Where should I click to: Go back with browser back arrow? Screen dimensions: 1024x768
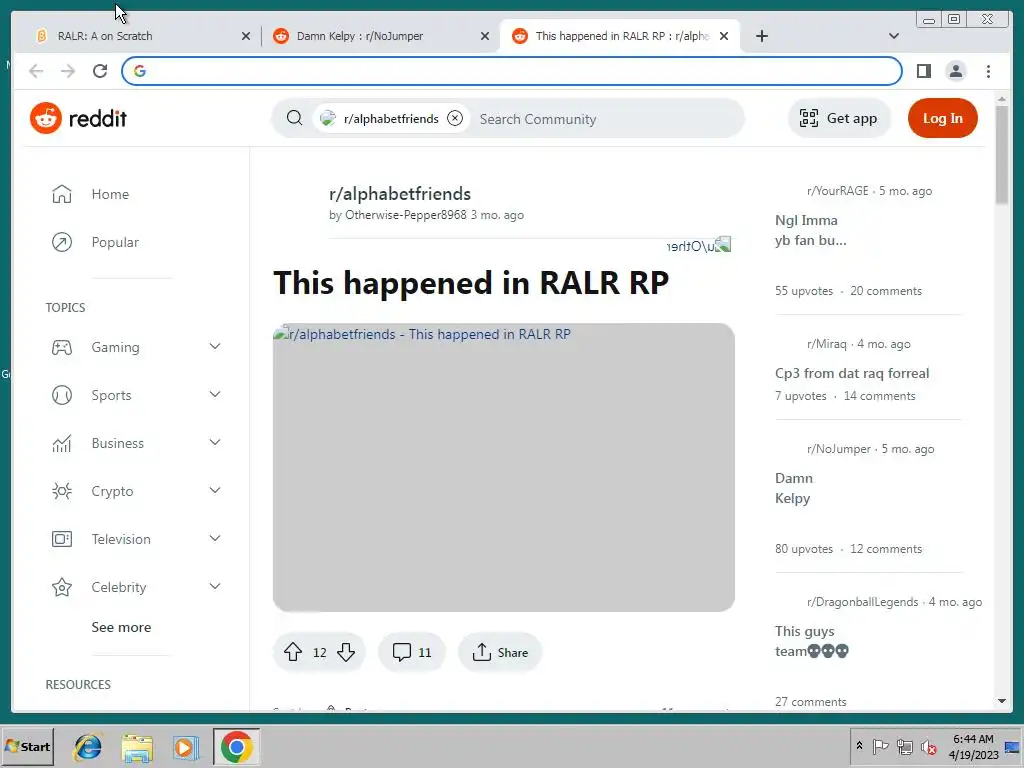tap(36, 71)
